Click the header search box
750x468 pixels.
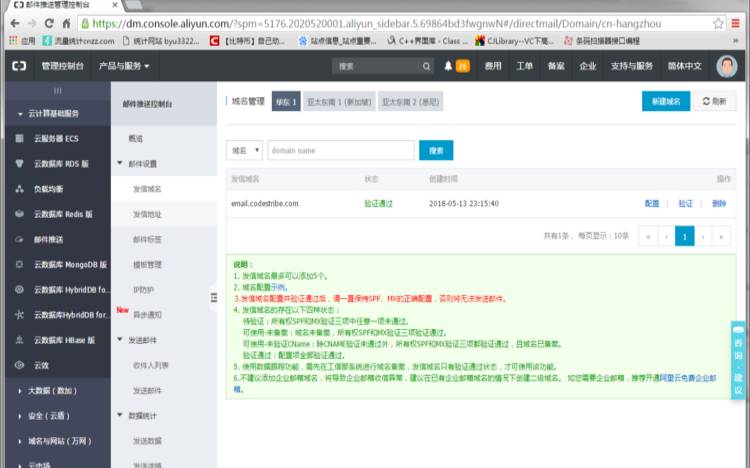[376, 67]
